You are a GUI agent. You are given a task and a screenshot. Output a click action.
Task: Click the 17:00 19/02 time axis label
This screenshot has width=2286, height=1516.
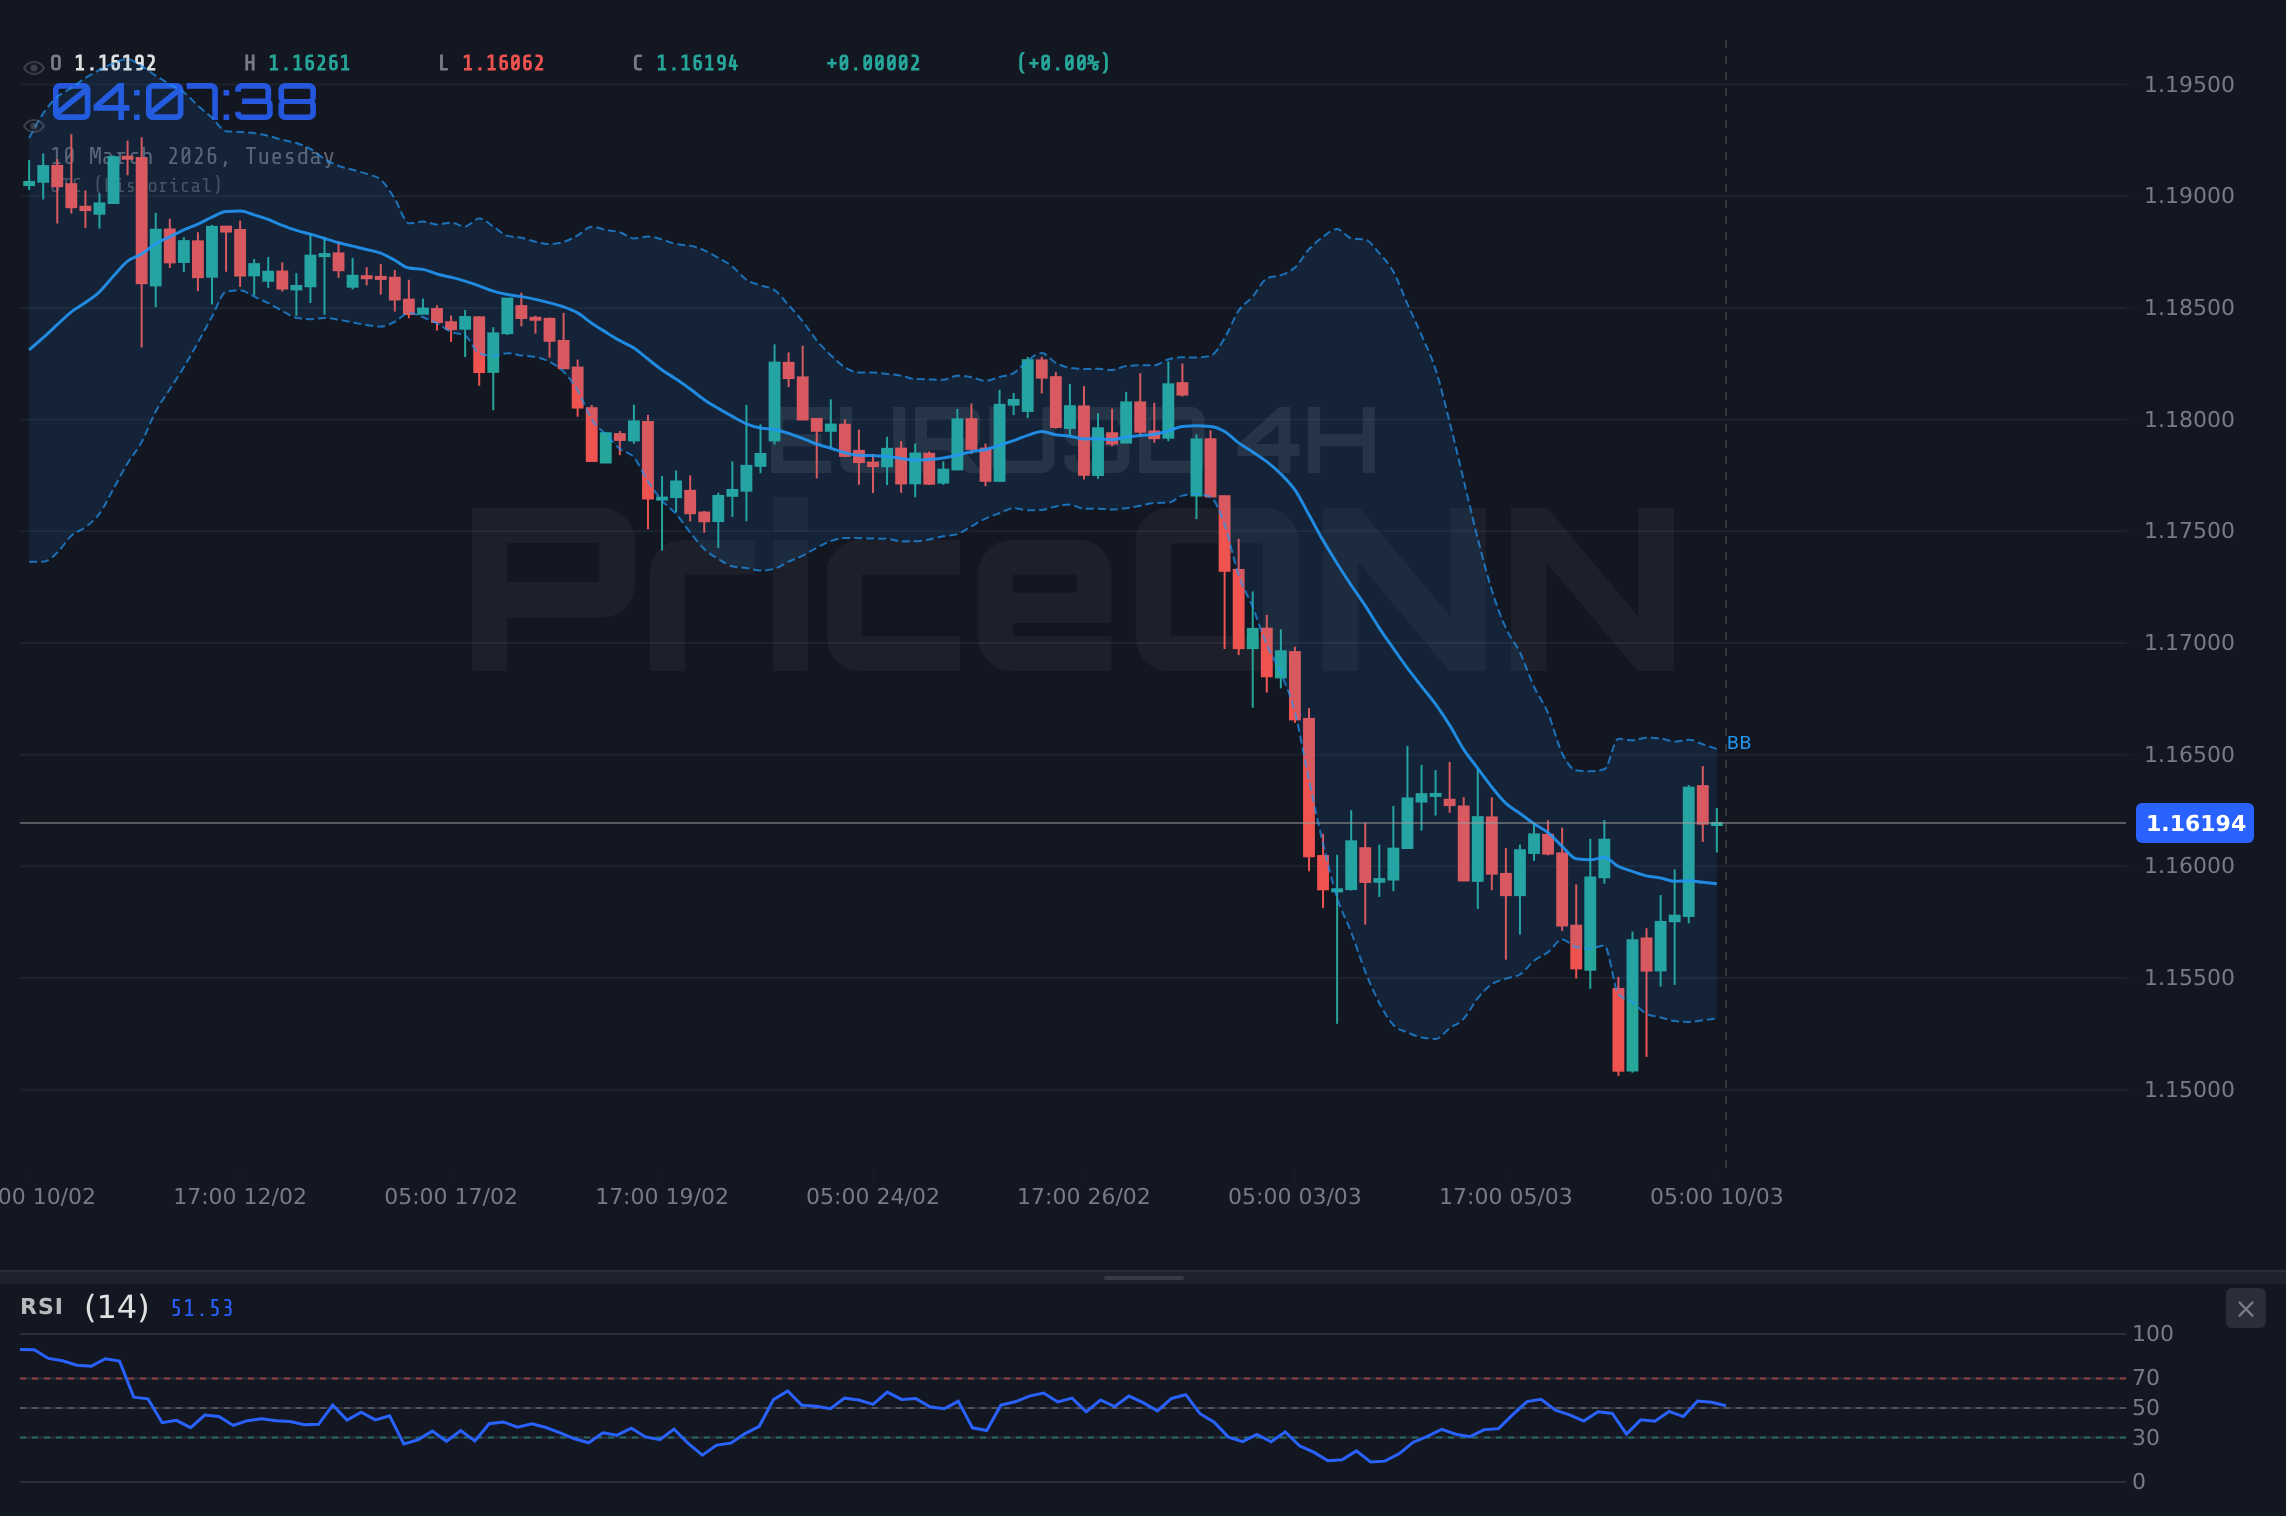click(x=662, y=1197)
